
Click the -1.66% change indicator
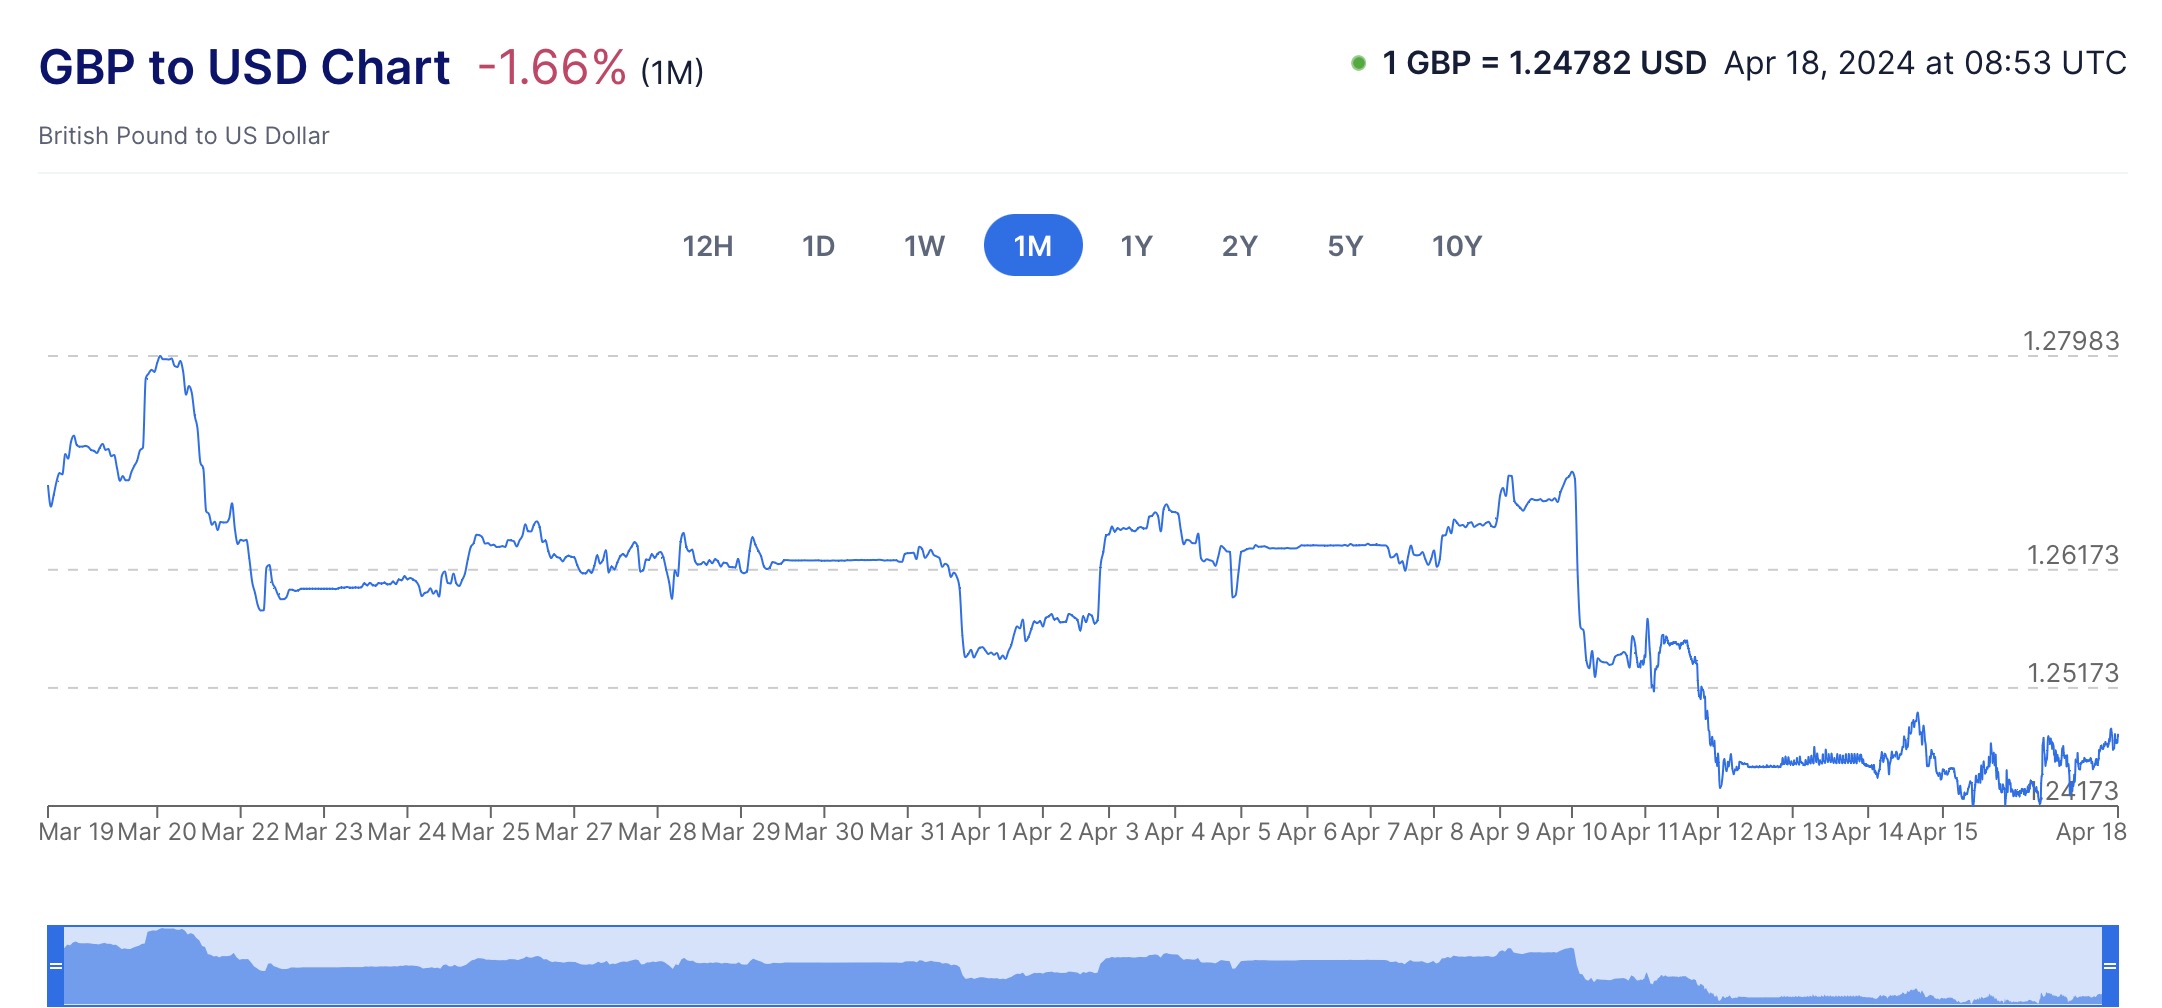pyautogui.click(x=552, y=68)
